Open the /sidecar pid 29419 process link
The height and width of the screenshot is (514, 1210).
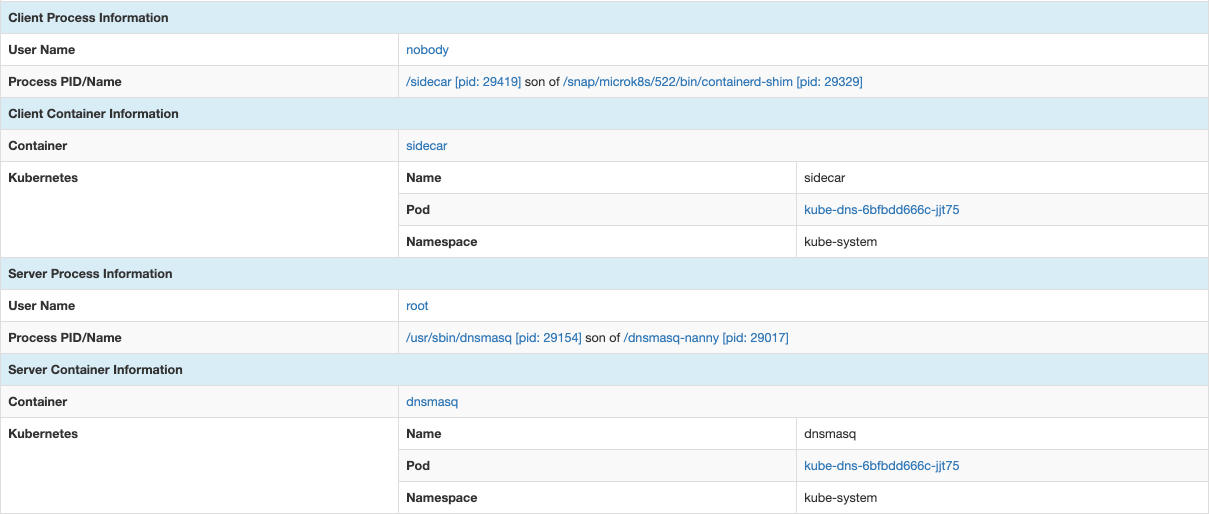click(x=463, y=82)
